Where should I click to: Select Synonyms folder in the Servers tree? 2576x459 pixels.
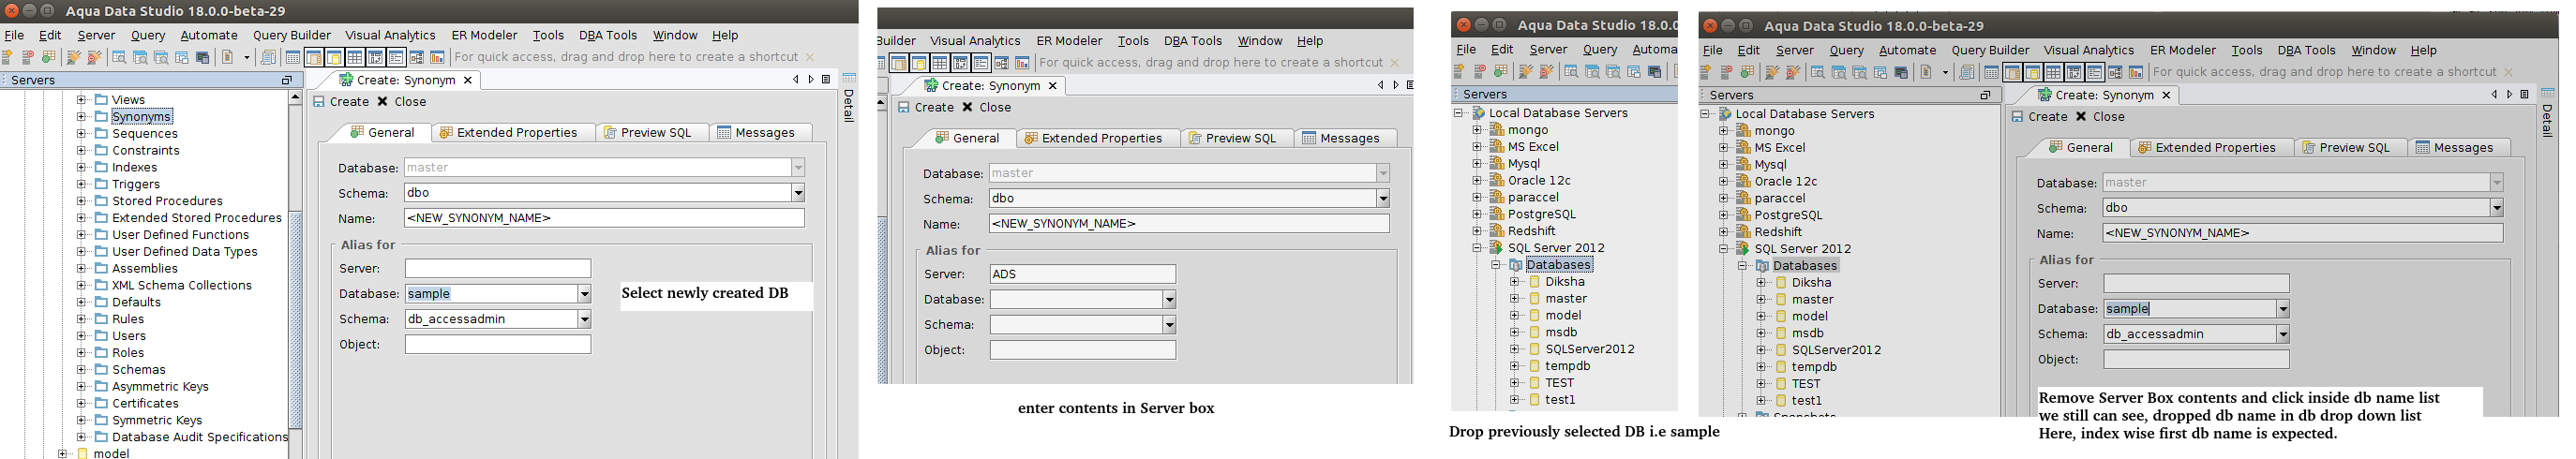click(x=141, y=117)
